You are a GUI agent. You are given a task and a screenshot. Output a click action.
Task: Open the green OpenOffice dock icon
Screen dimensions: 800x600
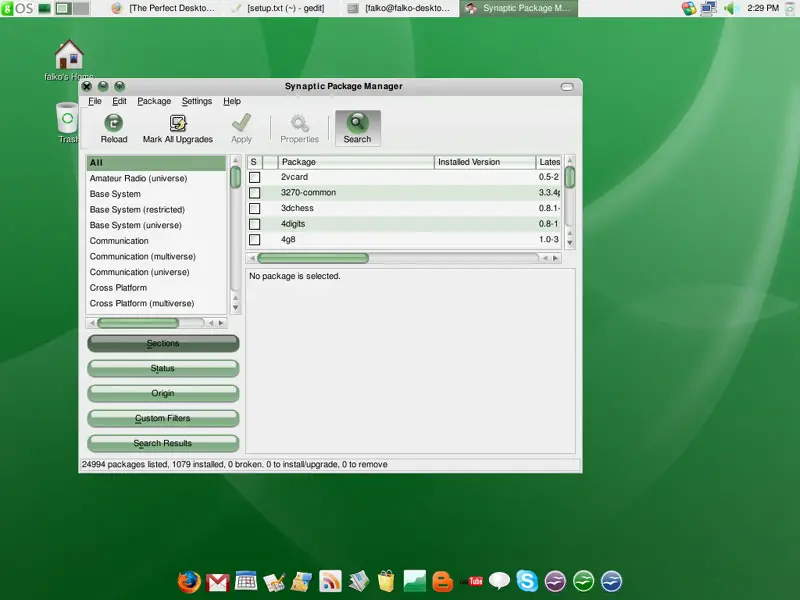583,581
